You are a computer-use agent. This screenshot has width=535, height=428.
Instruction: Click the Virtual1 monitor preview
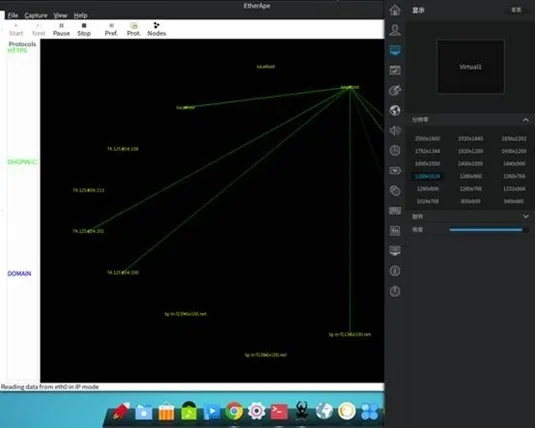[471, 67]
